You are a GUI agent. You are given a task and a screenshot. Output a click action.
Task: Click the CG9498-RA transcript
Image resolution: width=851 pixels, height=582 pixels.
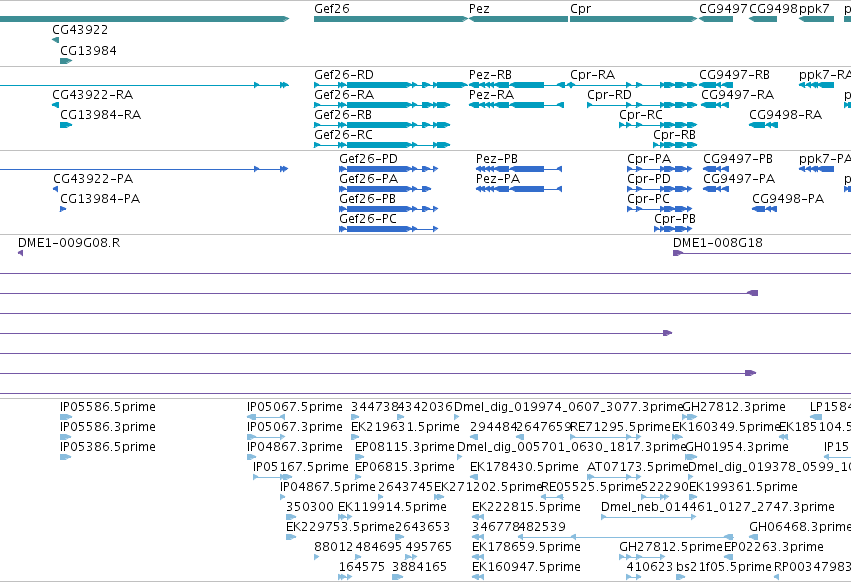[763, 125]
